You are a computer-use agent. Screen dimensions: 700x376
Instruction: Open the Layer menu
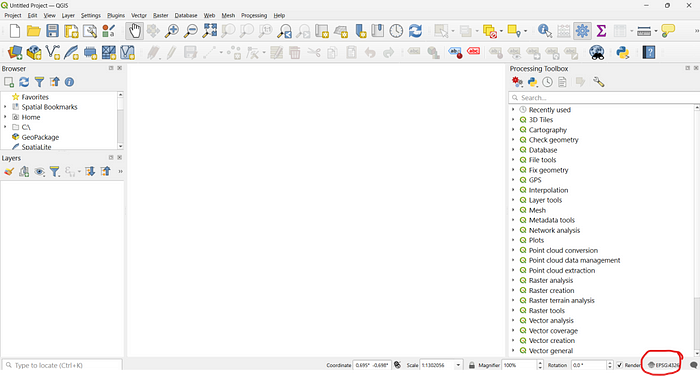68,15
